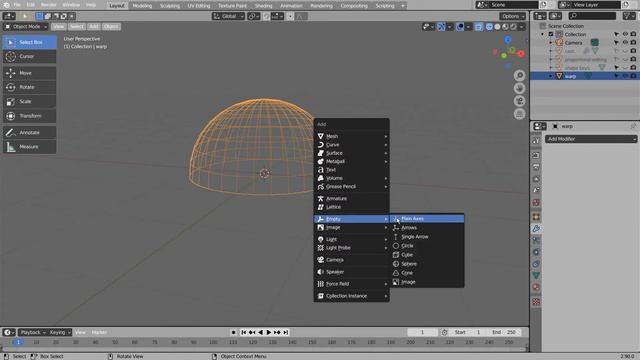
Task: Switch perspective/orthographic grid icon
Action: point(519,114)
